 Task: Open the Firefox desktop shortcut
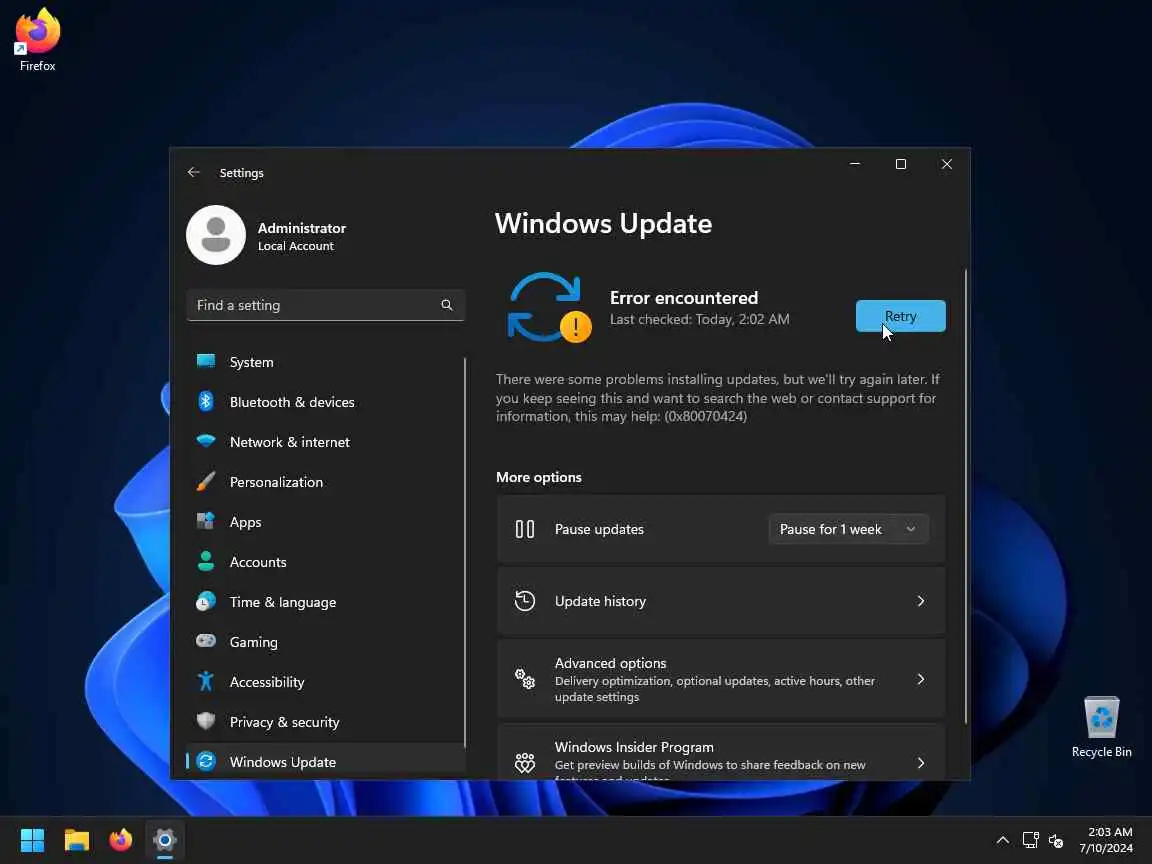coord(37,40)
